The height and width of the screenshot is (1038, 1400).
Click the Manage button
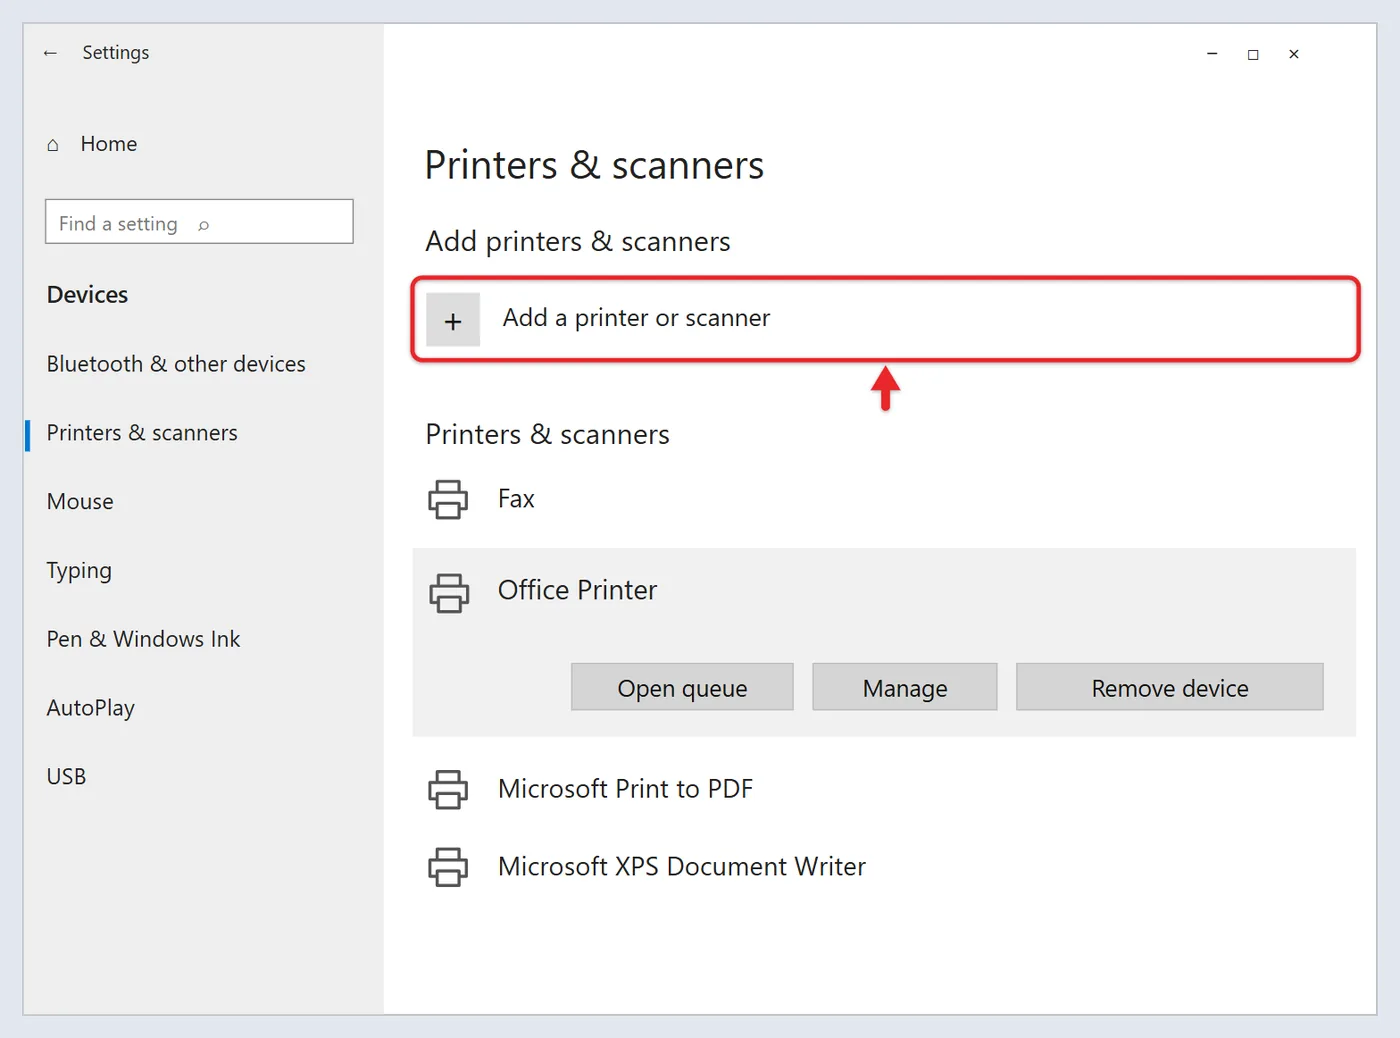coord(905,687)
